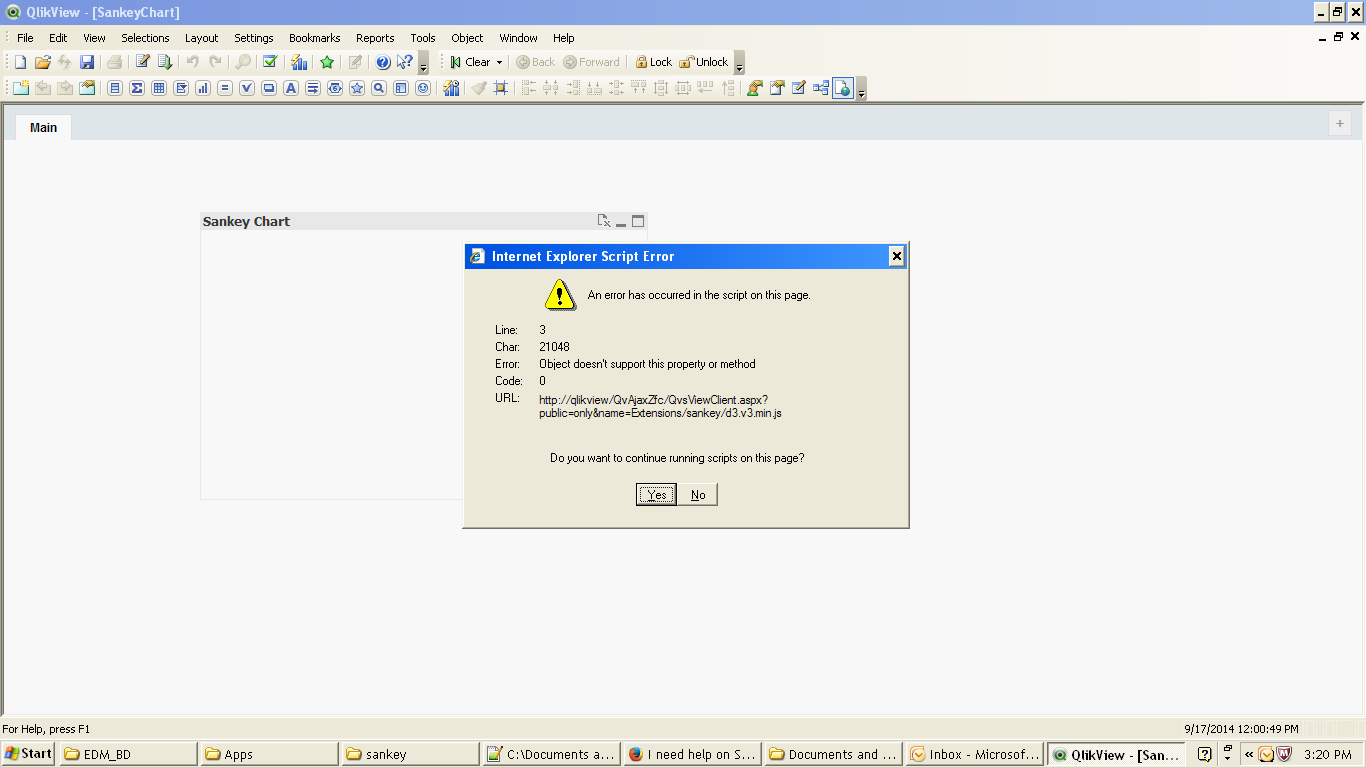
Task: Close the Internet Explorer Script Error dialog
Action: [x=897, y=256]
